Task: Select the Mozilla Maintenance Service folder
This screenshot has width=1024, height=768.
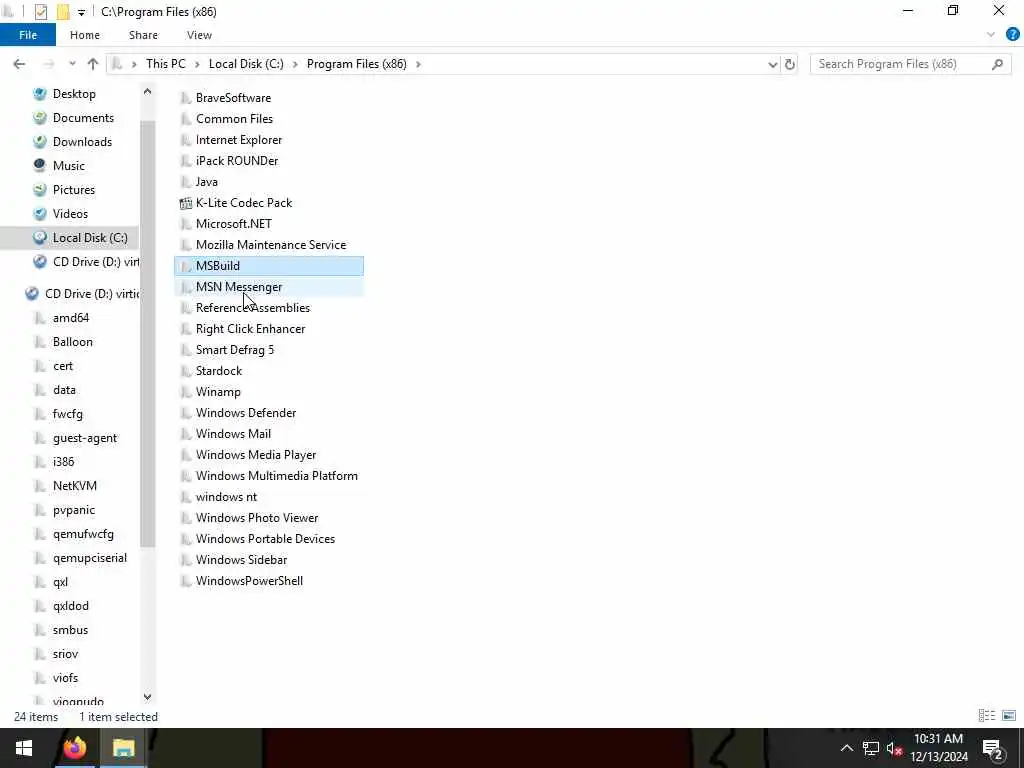Action: pos(271,245)
